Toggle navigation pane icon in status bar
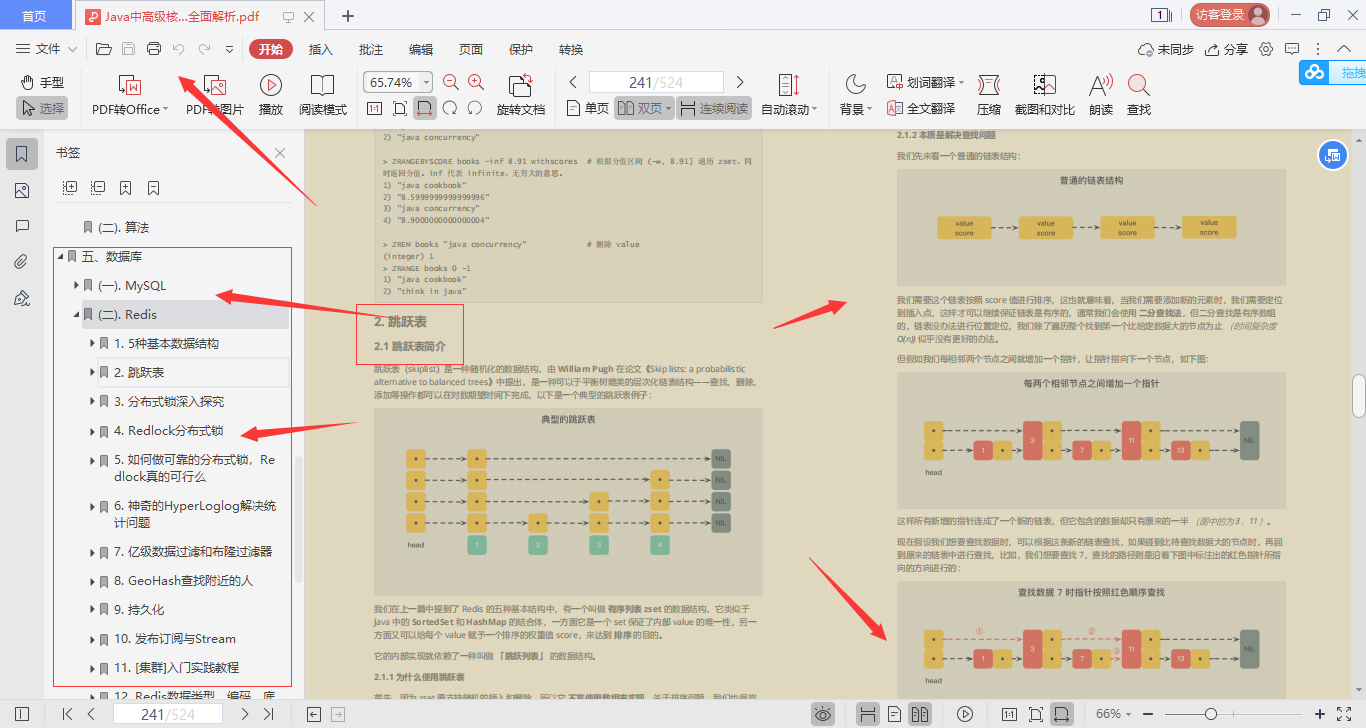The width and height of the screenshot is (1366, 728). point(22,714)
